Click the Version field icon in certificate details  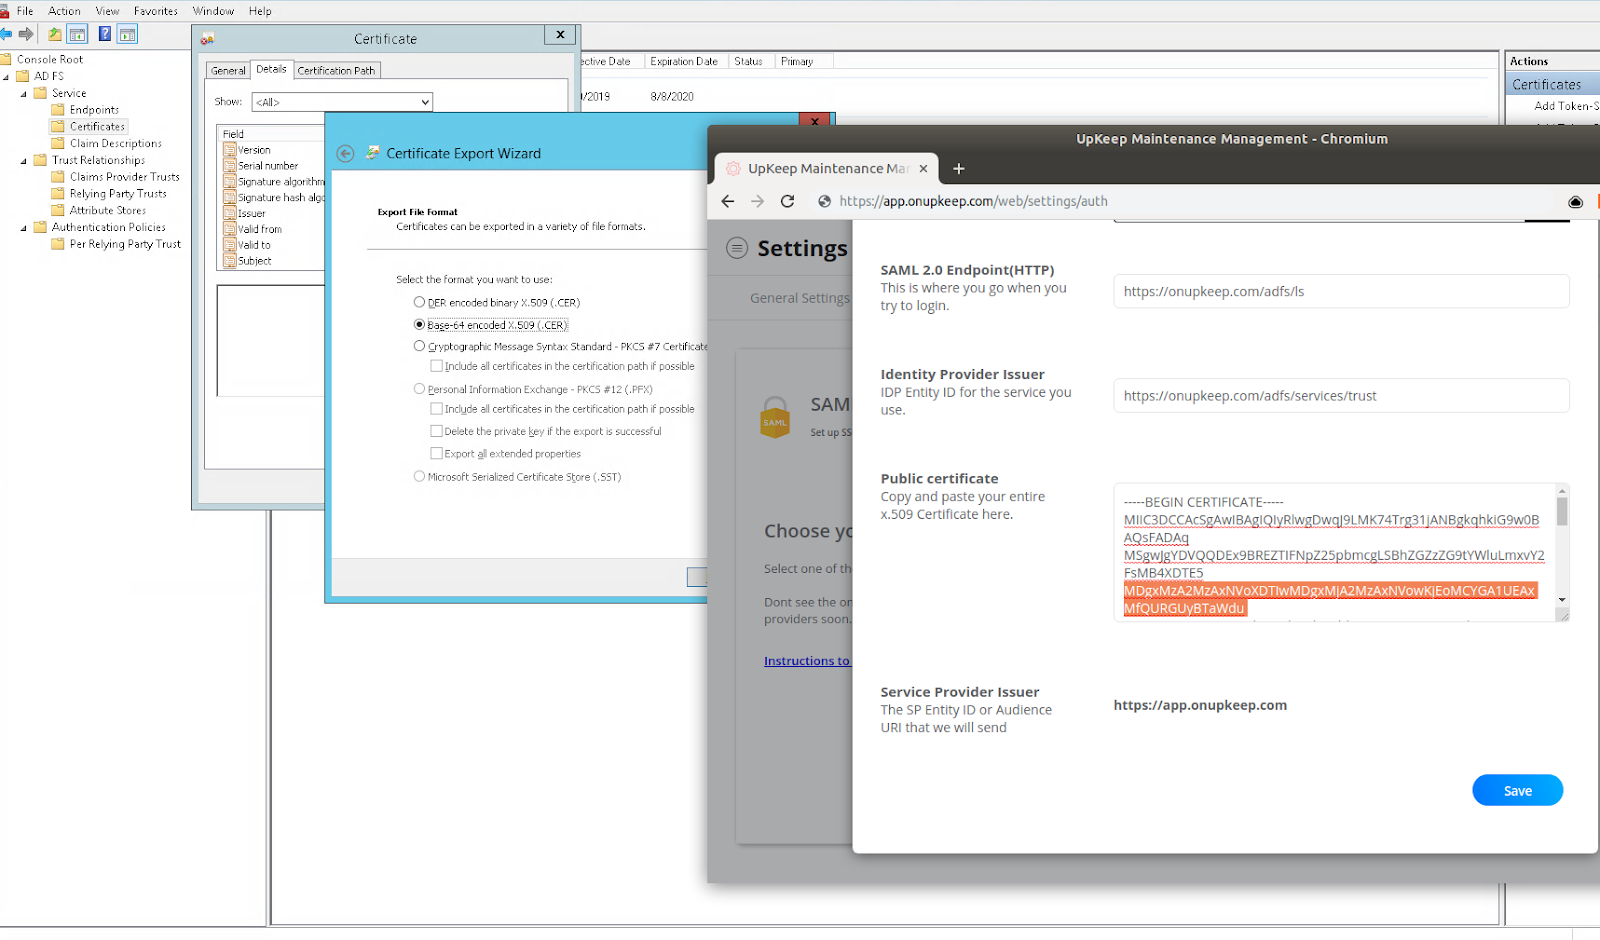(x=230, y=150)
